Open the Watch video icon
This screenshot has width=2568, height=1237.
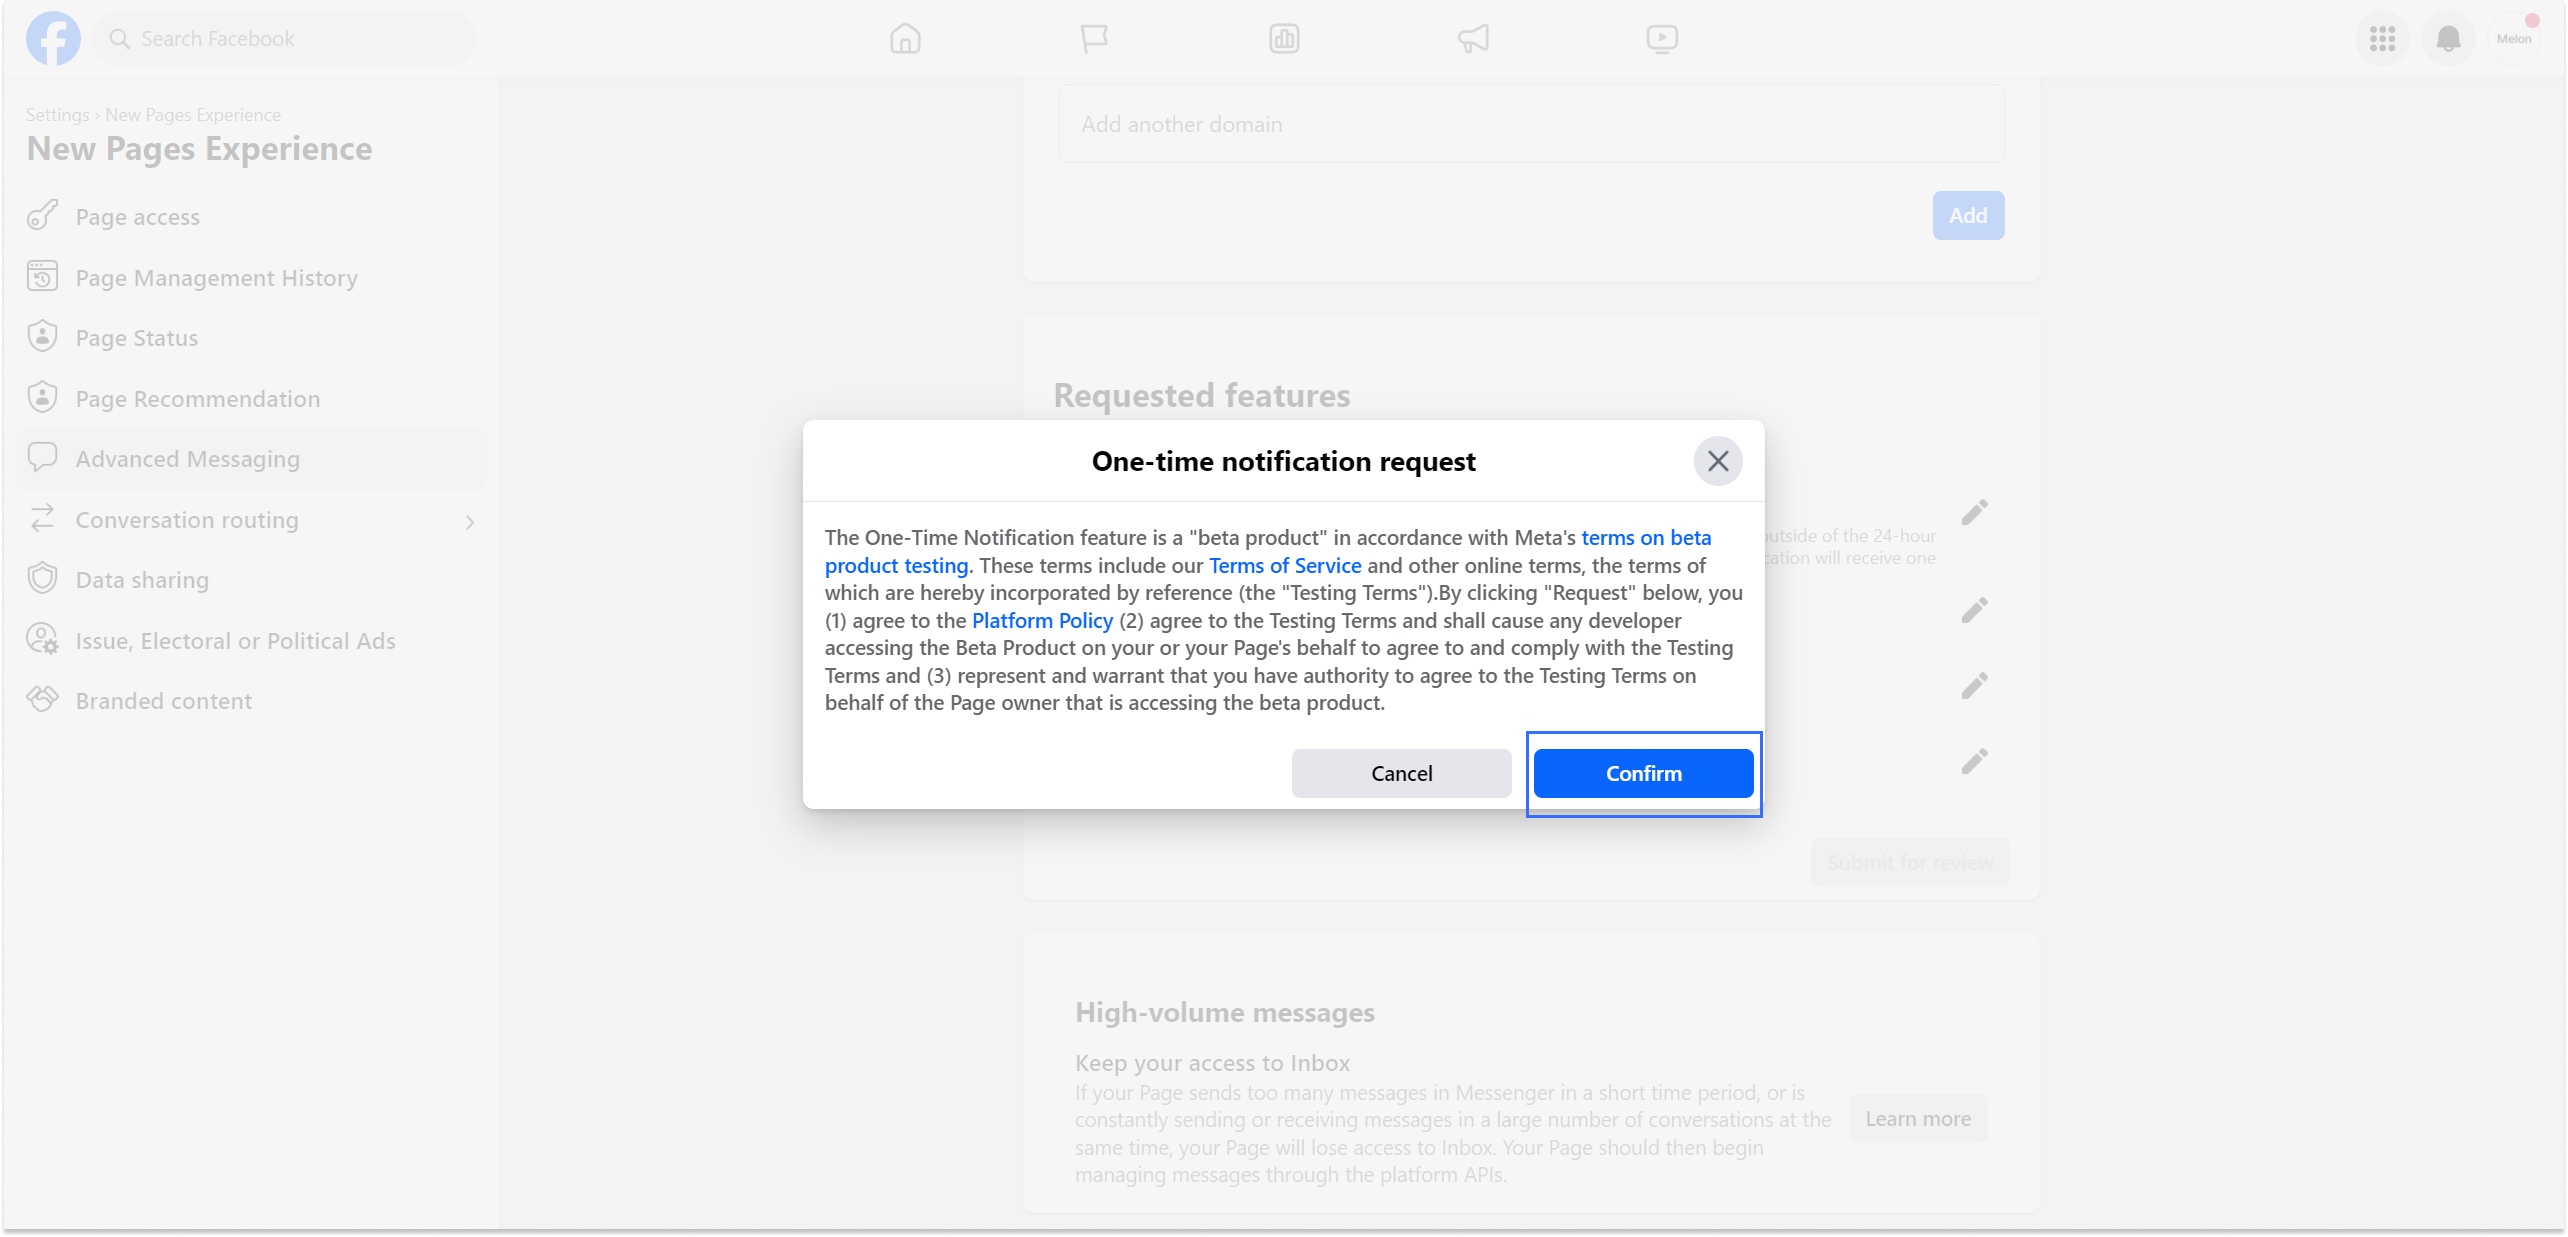click(x=1662, y=39)
